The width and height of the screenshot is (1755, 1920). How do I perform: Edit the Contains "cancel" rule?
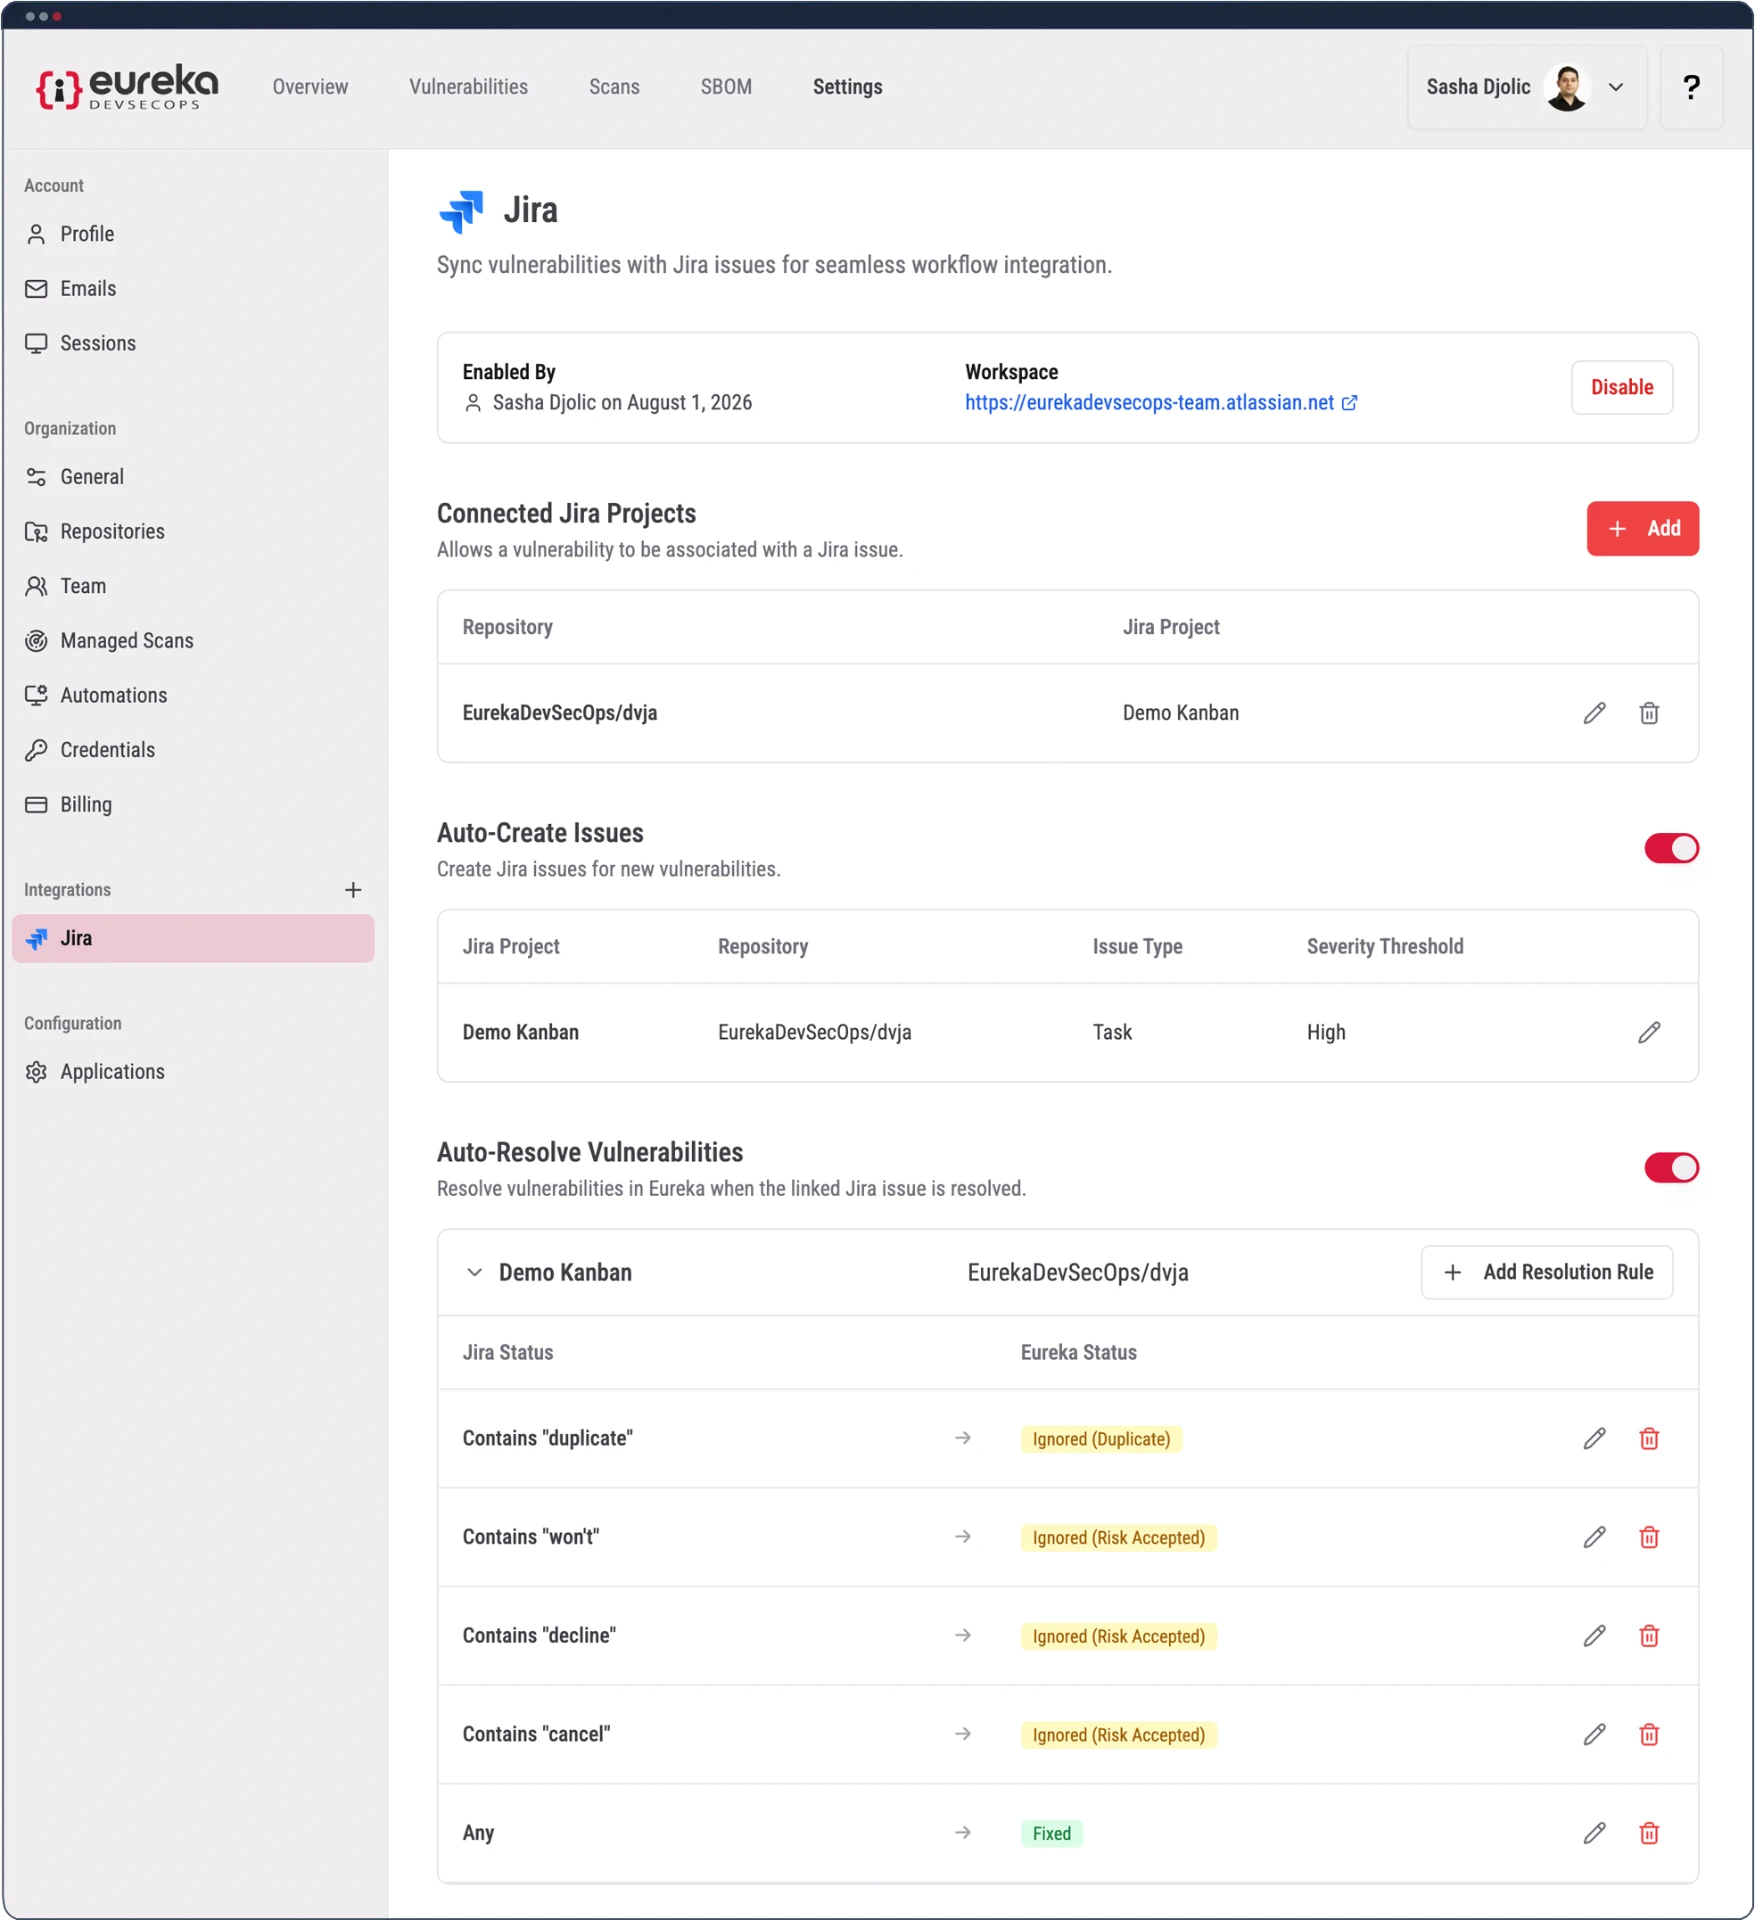[x=1594, y=1735]
